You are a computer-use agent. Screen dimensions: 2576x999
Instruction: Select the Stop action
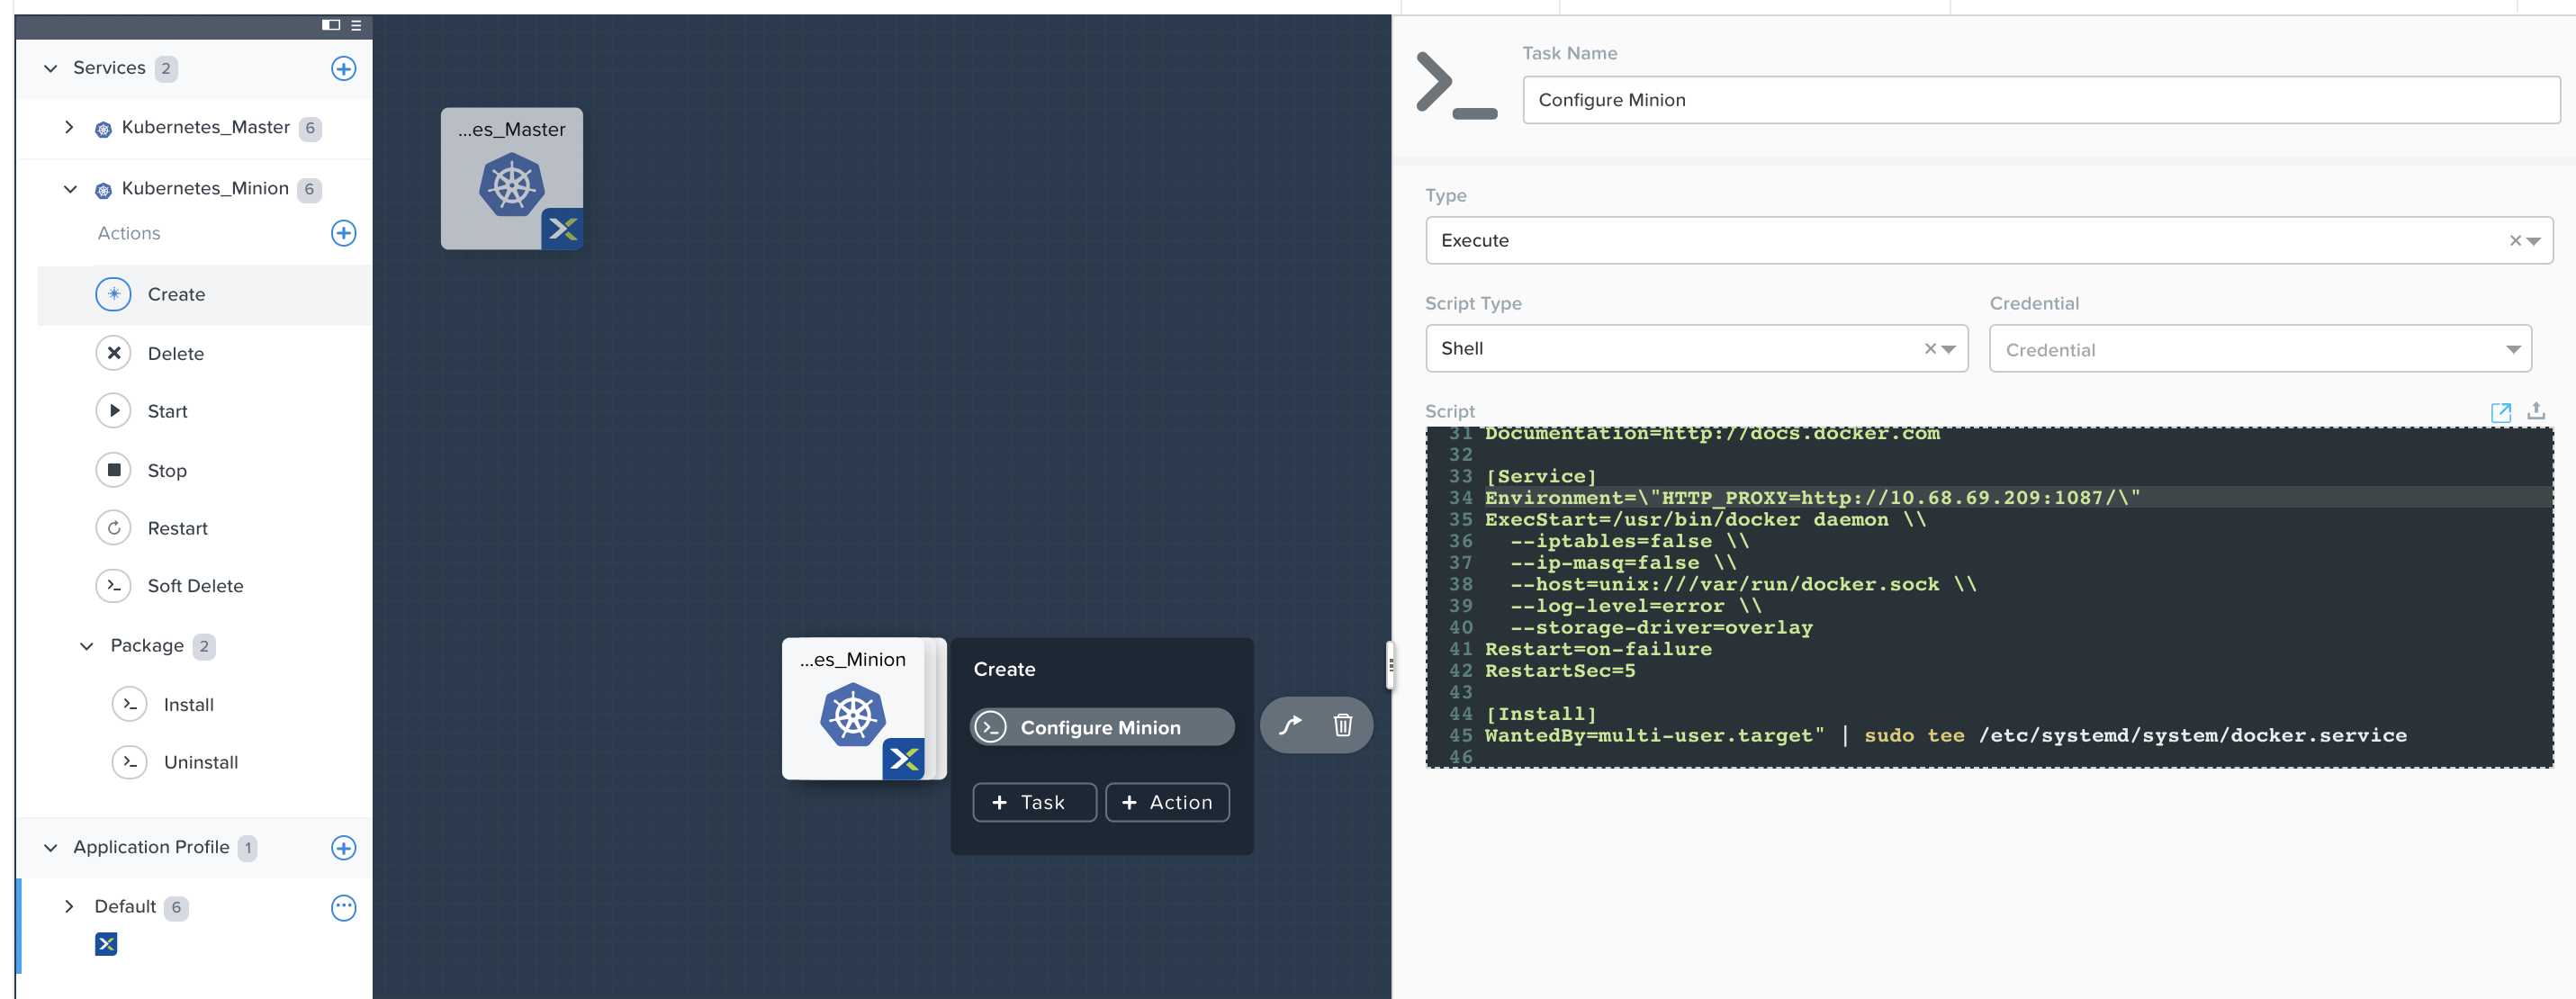pyautogui.click(x=167, y=470)
